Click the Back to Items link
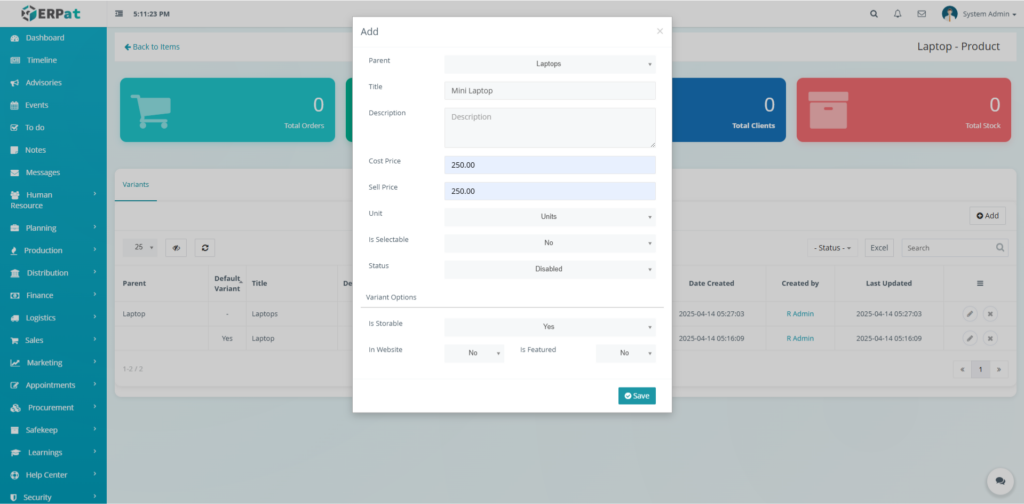The height and width of the screenshot is (504, 1024). pos(152,47)
